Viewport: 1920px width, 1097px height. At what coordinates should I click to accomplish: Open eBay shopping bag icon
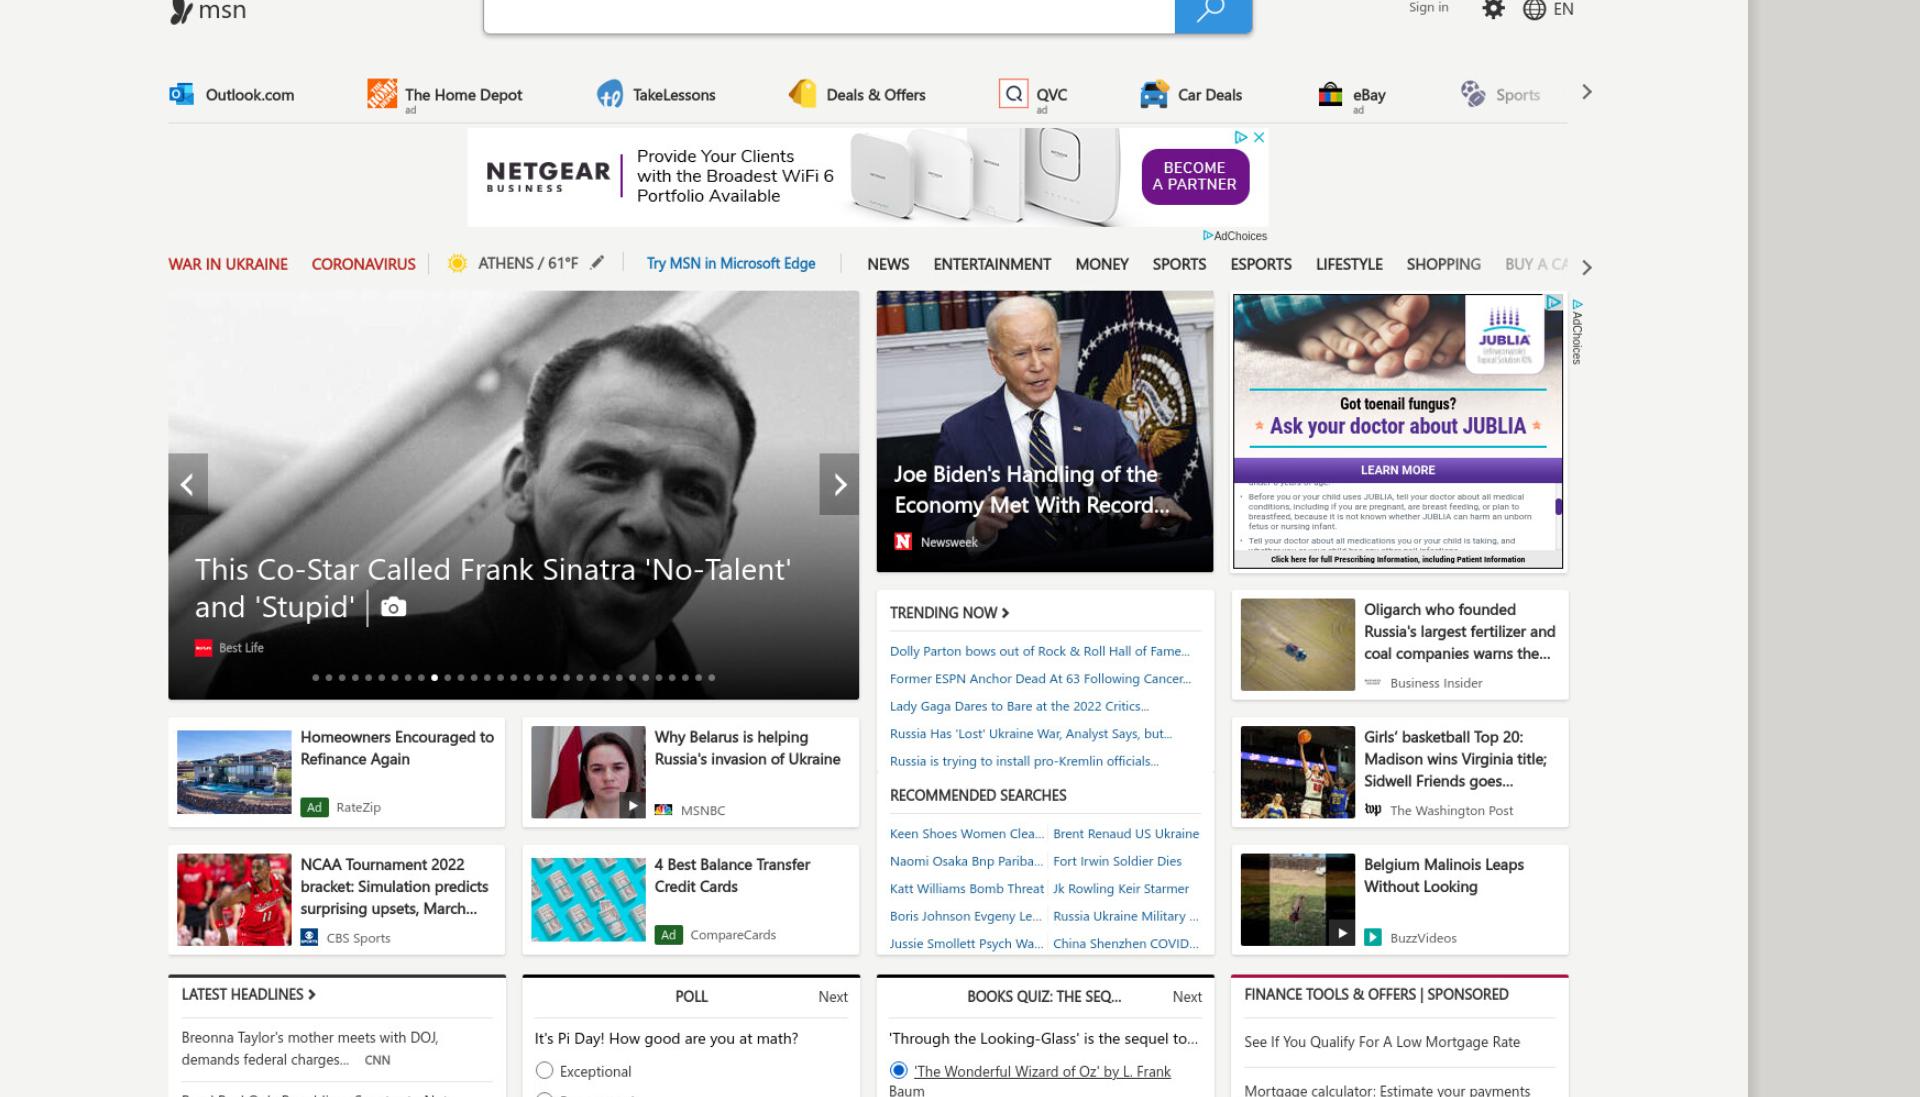(1330, 94)
